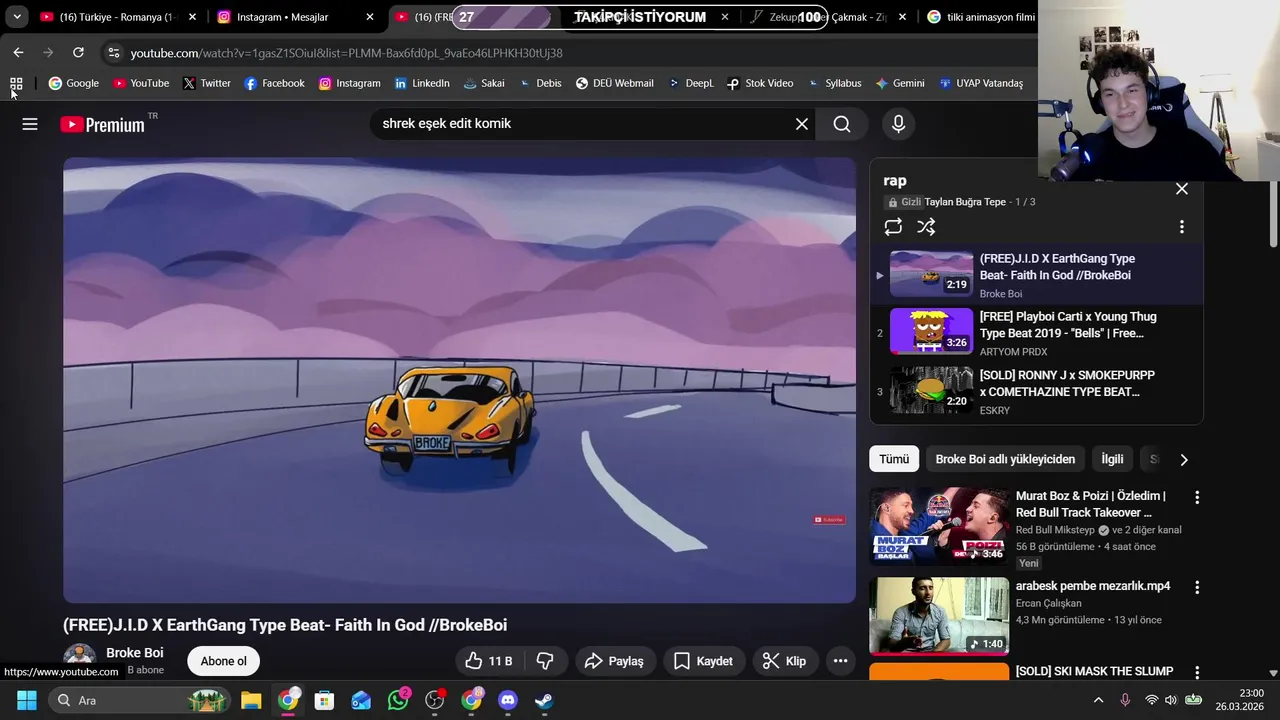Viewport: 1280px width, 720px height.
Task: Toggle playlist shuffle
Action: click(926, 227)
